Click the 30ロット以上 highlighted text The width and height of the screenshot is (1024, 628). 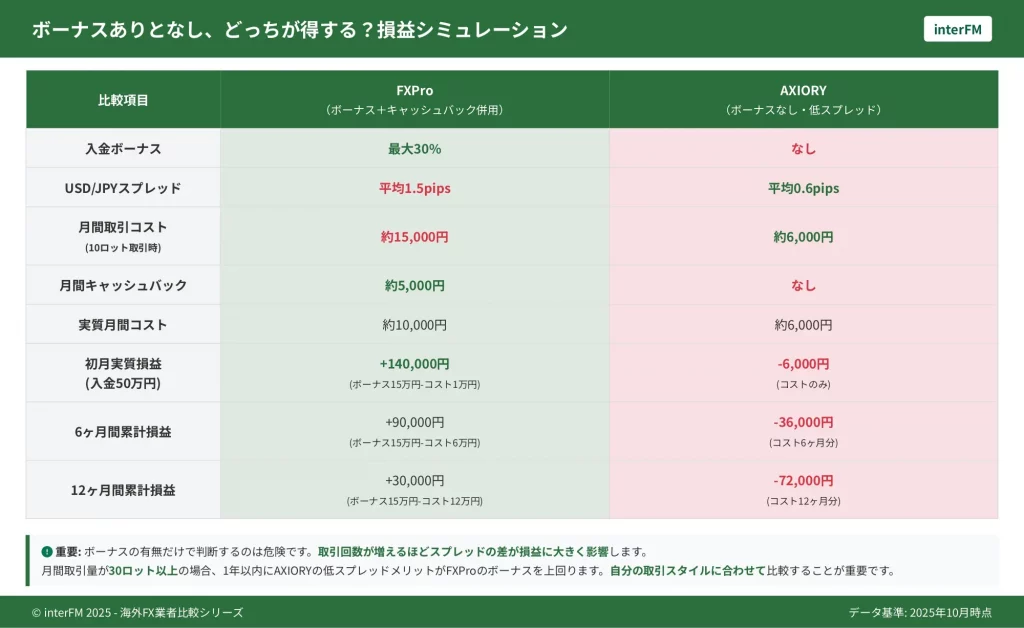point(143,571)
